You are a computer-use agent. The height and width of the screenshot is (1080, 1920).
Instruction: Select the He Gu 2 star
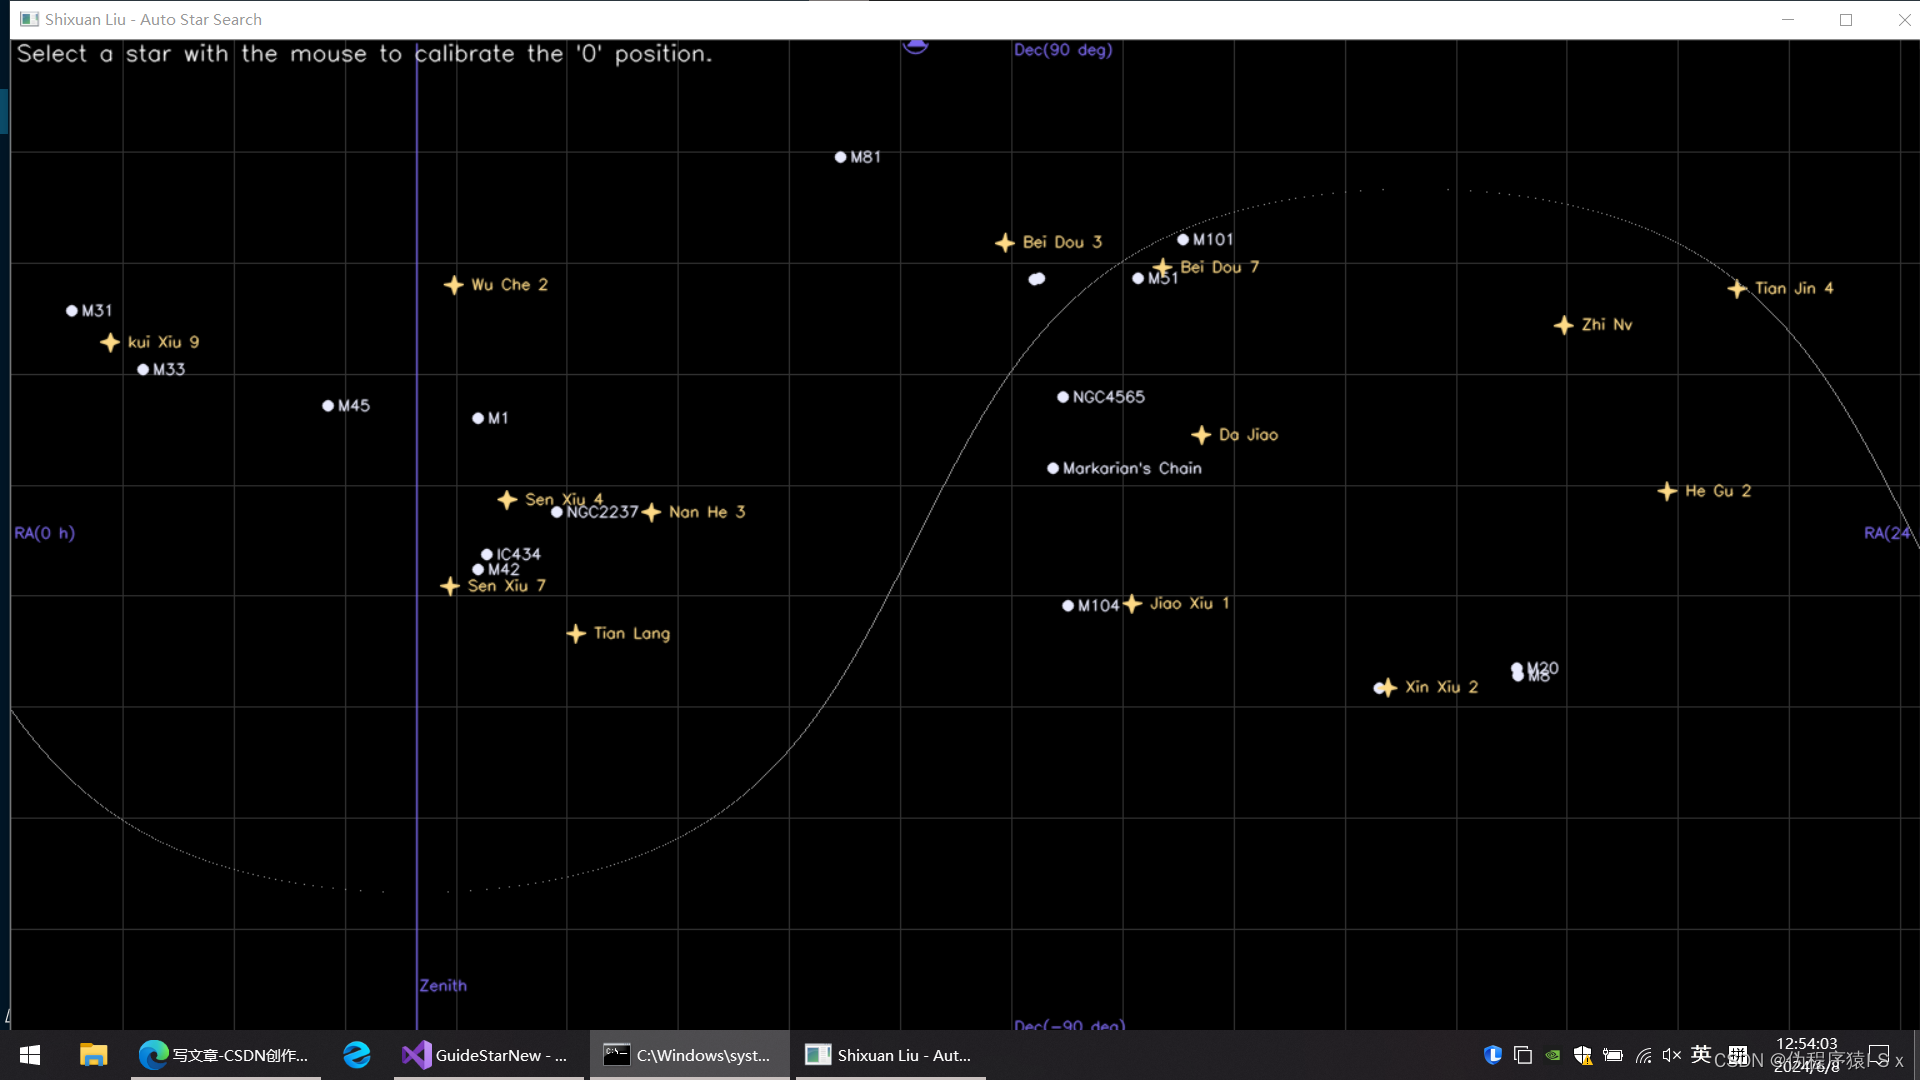pos(1667,491)
